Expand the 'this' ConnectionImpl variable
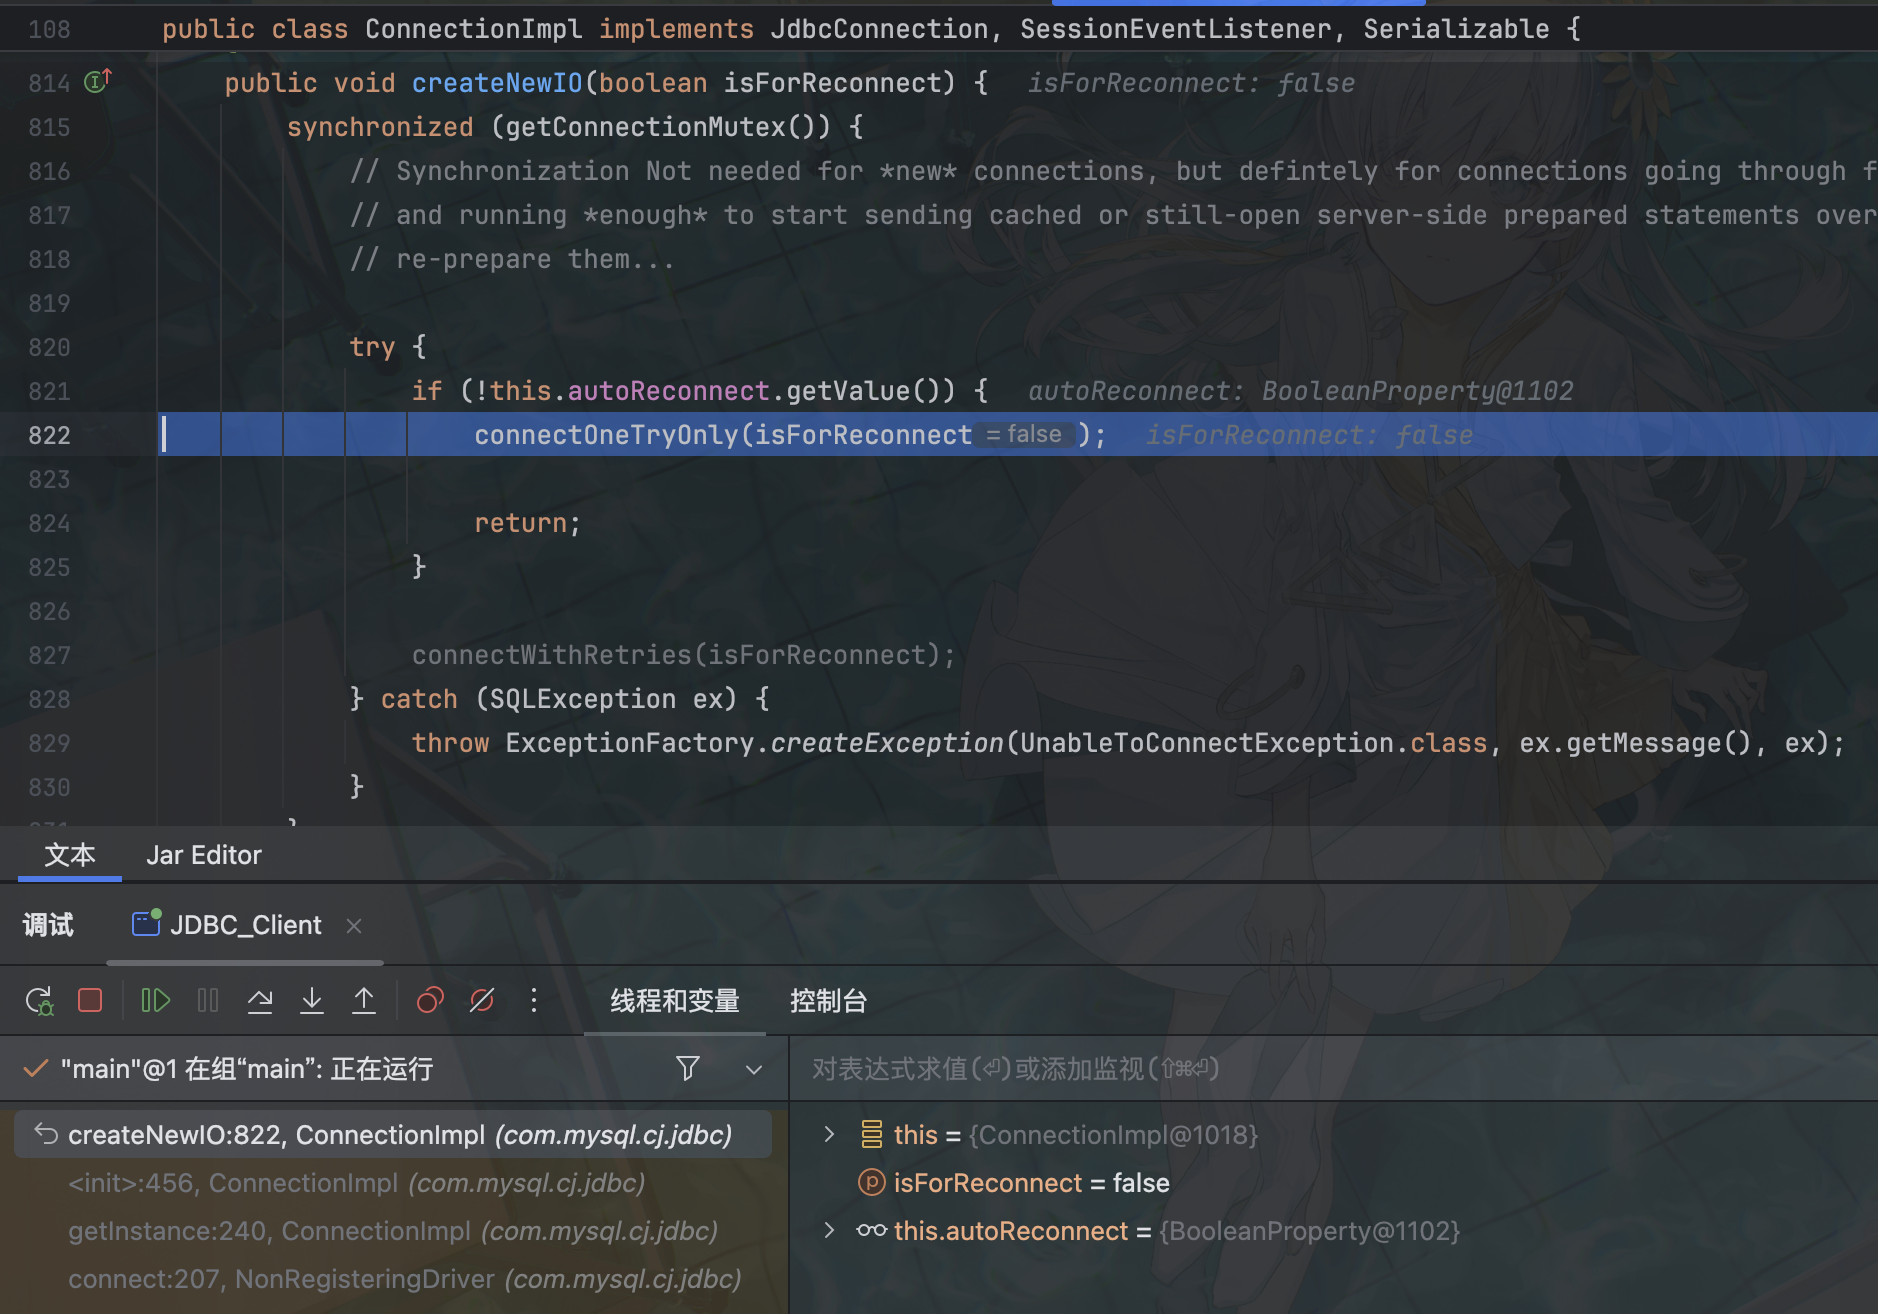This screenshot has height=1314, width=1878. (x=829, y=1134)
